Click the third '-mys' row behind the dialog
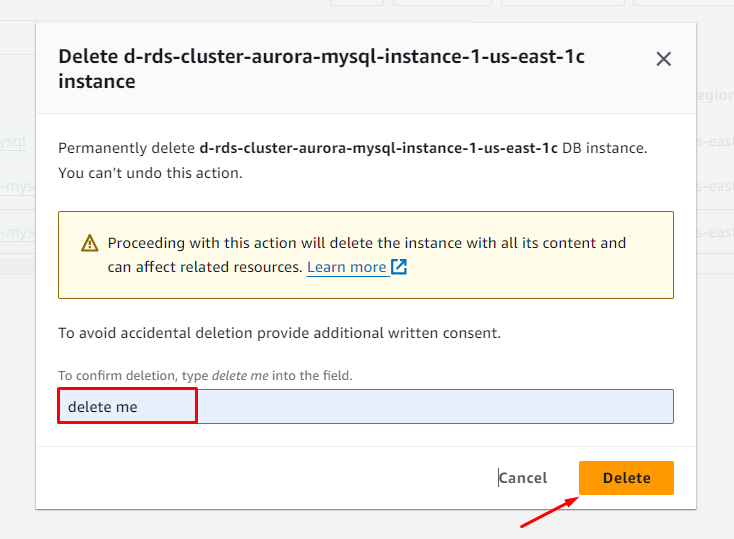The height and width of the screenshot is (539, 734). click(x=17, y=232)
